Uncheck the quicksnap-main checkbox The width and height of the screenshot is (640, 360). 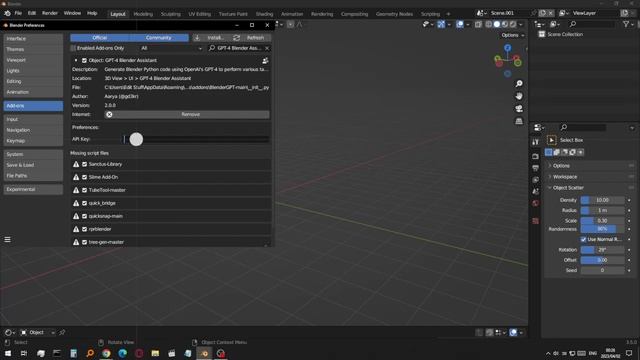coord(84,216)
